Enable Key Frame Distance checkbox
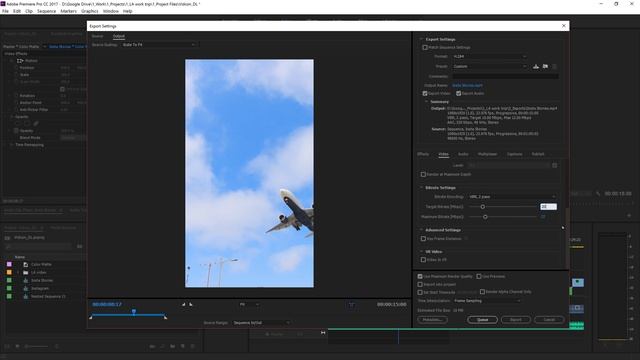The image size is (640, 360). tap(423, 238)
